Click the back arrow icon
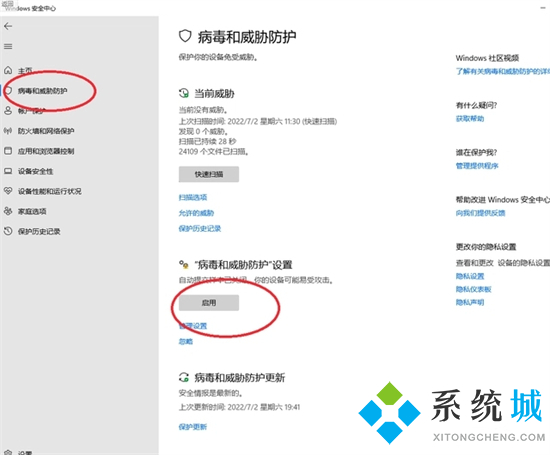This screenshot has height=455, width=550. tap(8, 26)
